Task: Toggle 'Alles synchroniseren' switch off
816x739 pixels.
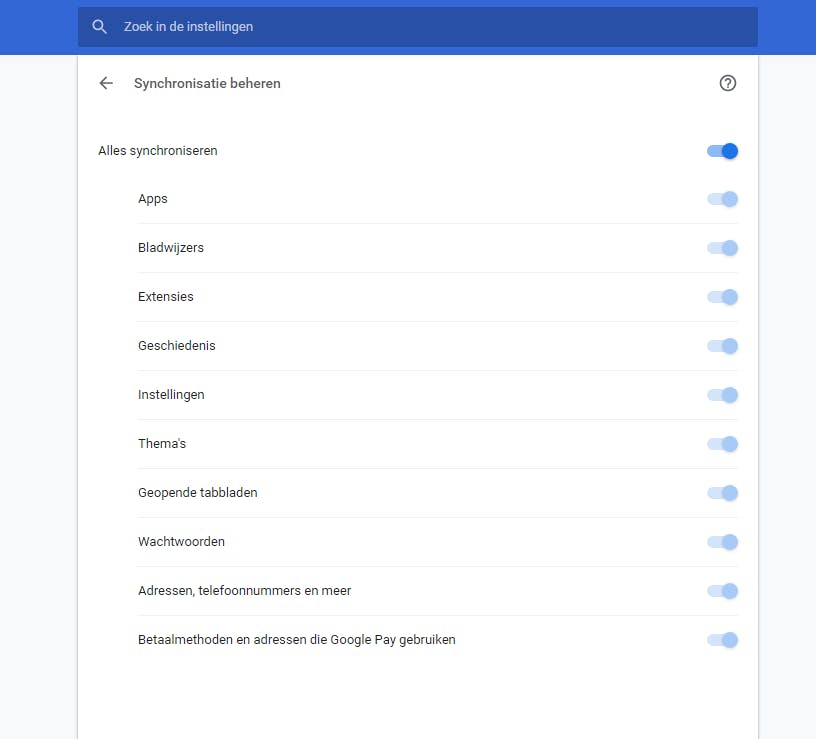Action: (x=722, y=151)
